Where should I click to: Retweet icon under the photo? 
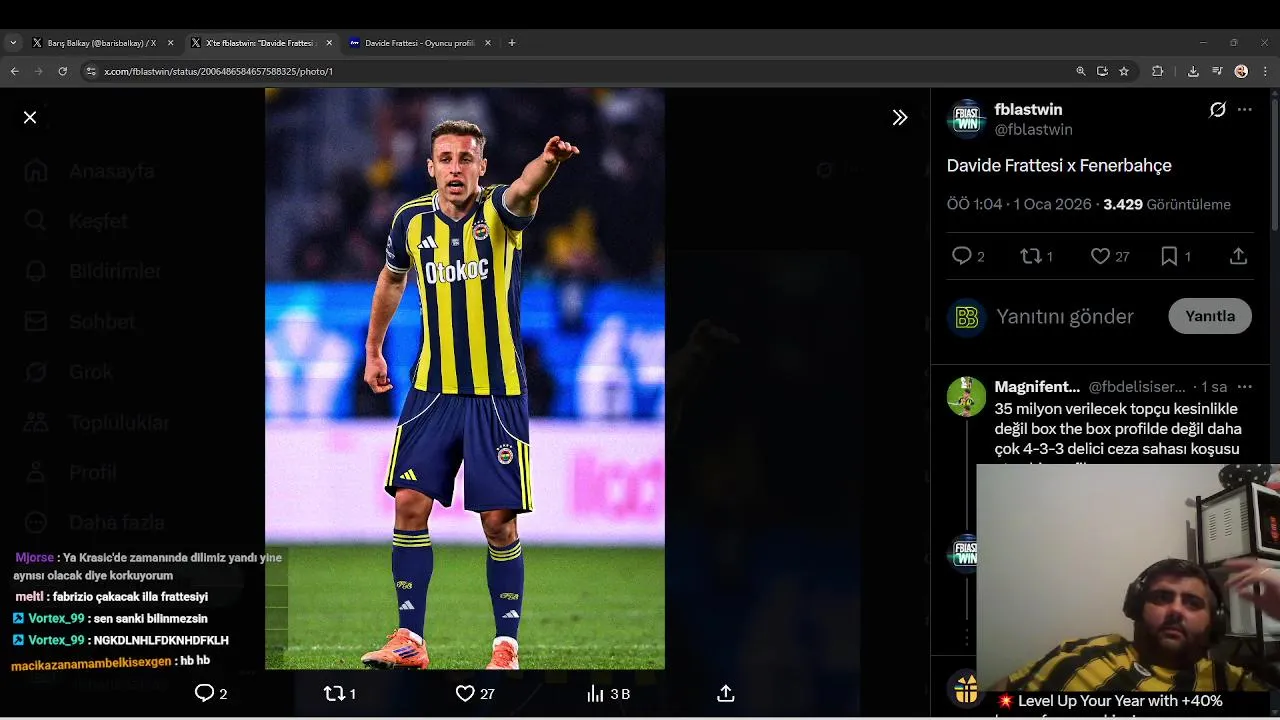coord(334,693)
